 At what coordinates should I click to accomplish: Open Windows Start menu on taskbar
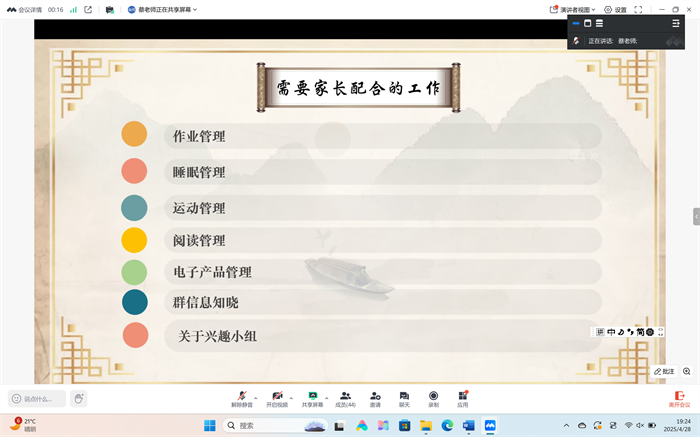point(210,425)
